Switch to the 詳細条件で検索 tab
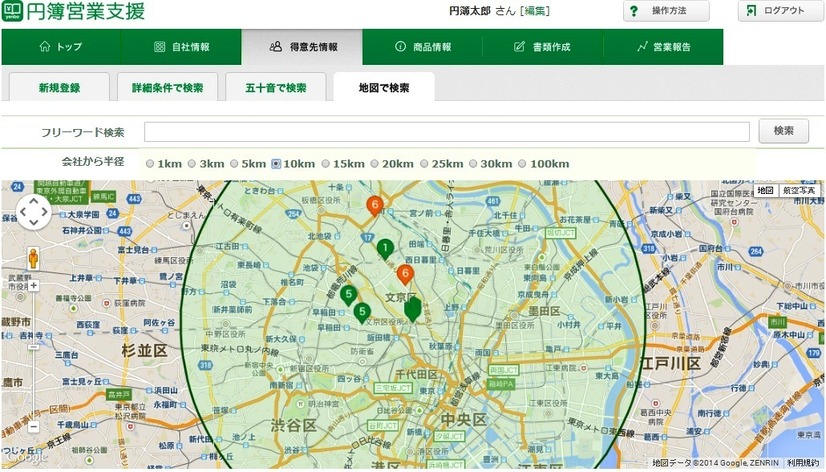826x472 pixels. click(168, 87)
